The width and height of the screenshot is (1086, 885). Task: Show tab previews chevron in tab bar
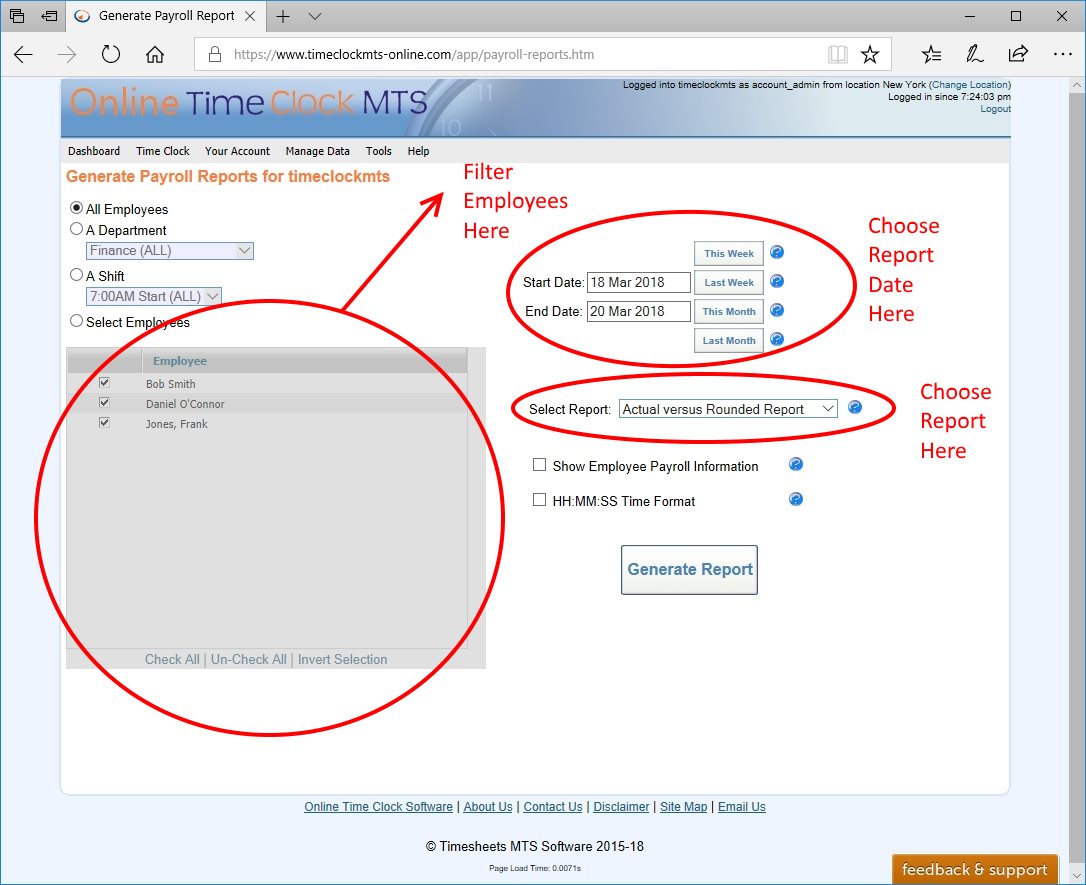click(314, 17)
